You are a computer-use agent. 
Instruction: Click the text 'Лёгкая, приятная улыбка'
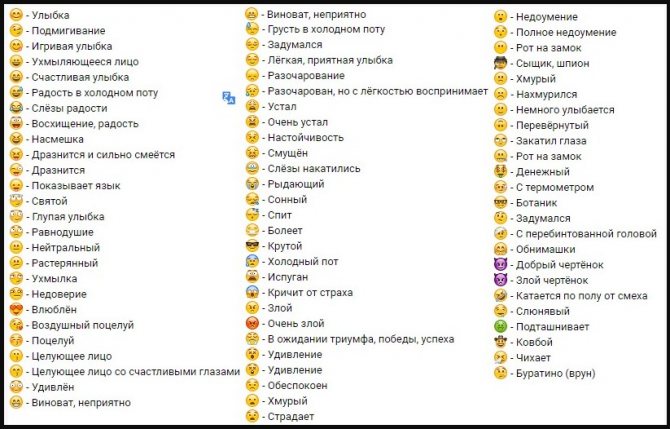330,60
